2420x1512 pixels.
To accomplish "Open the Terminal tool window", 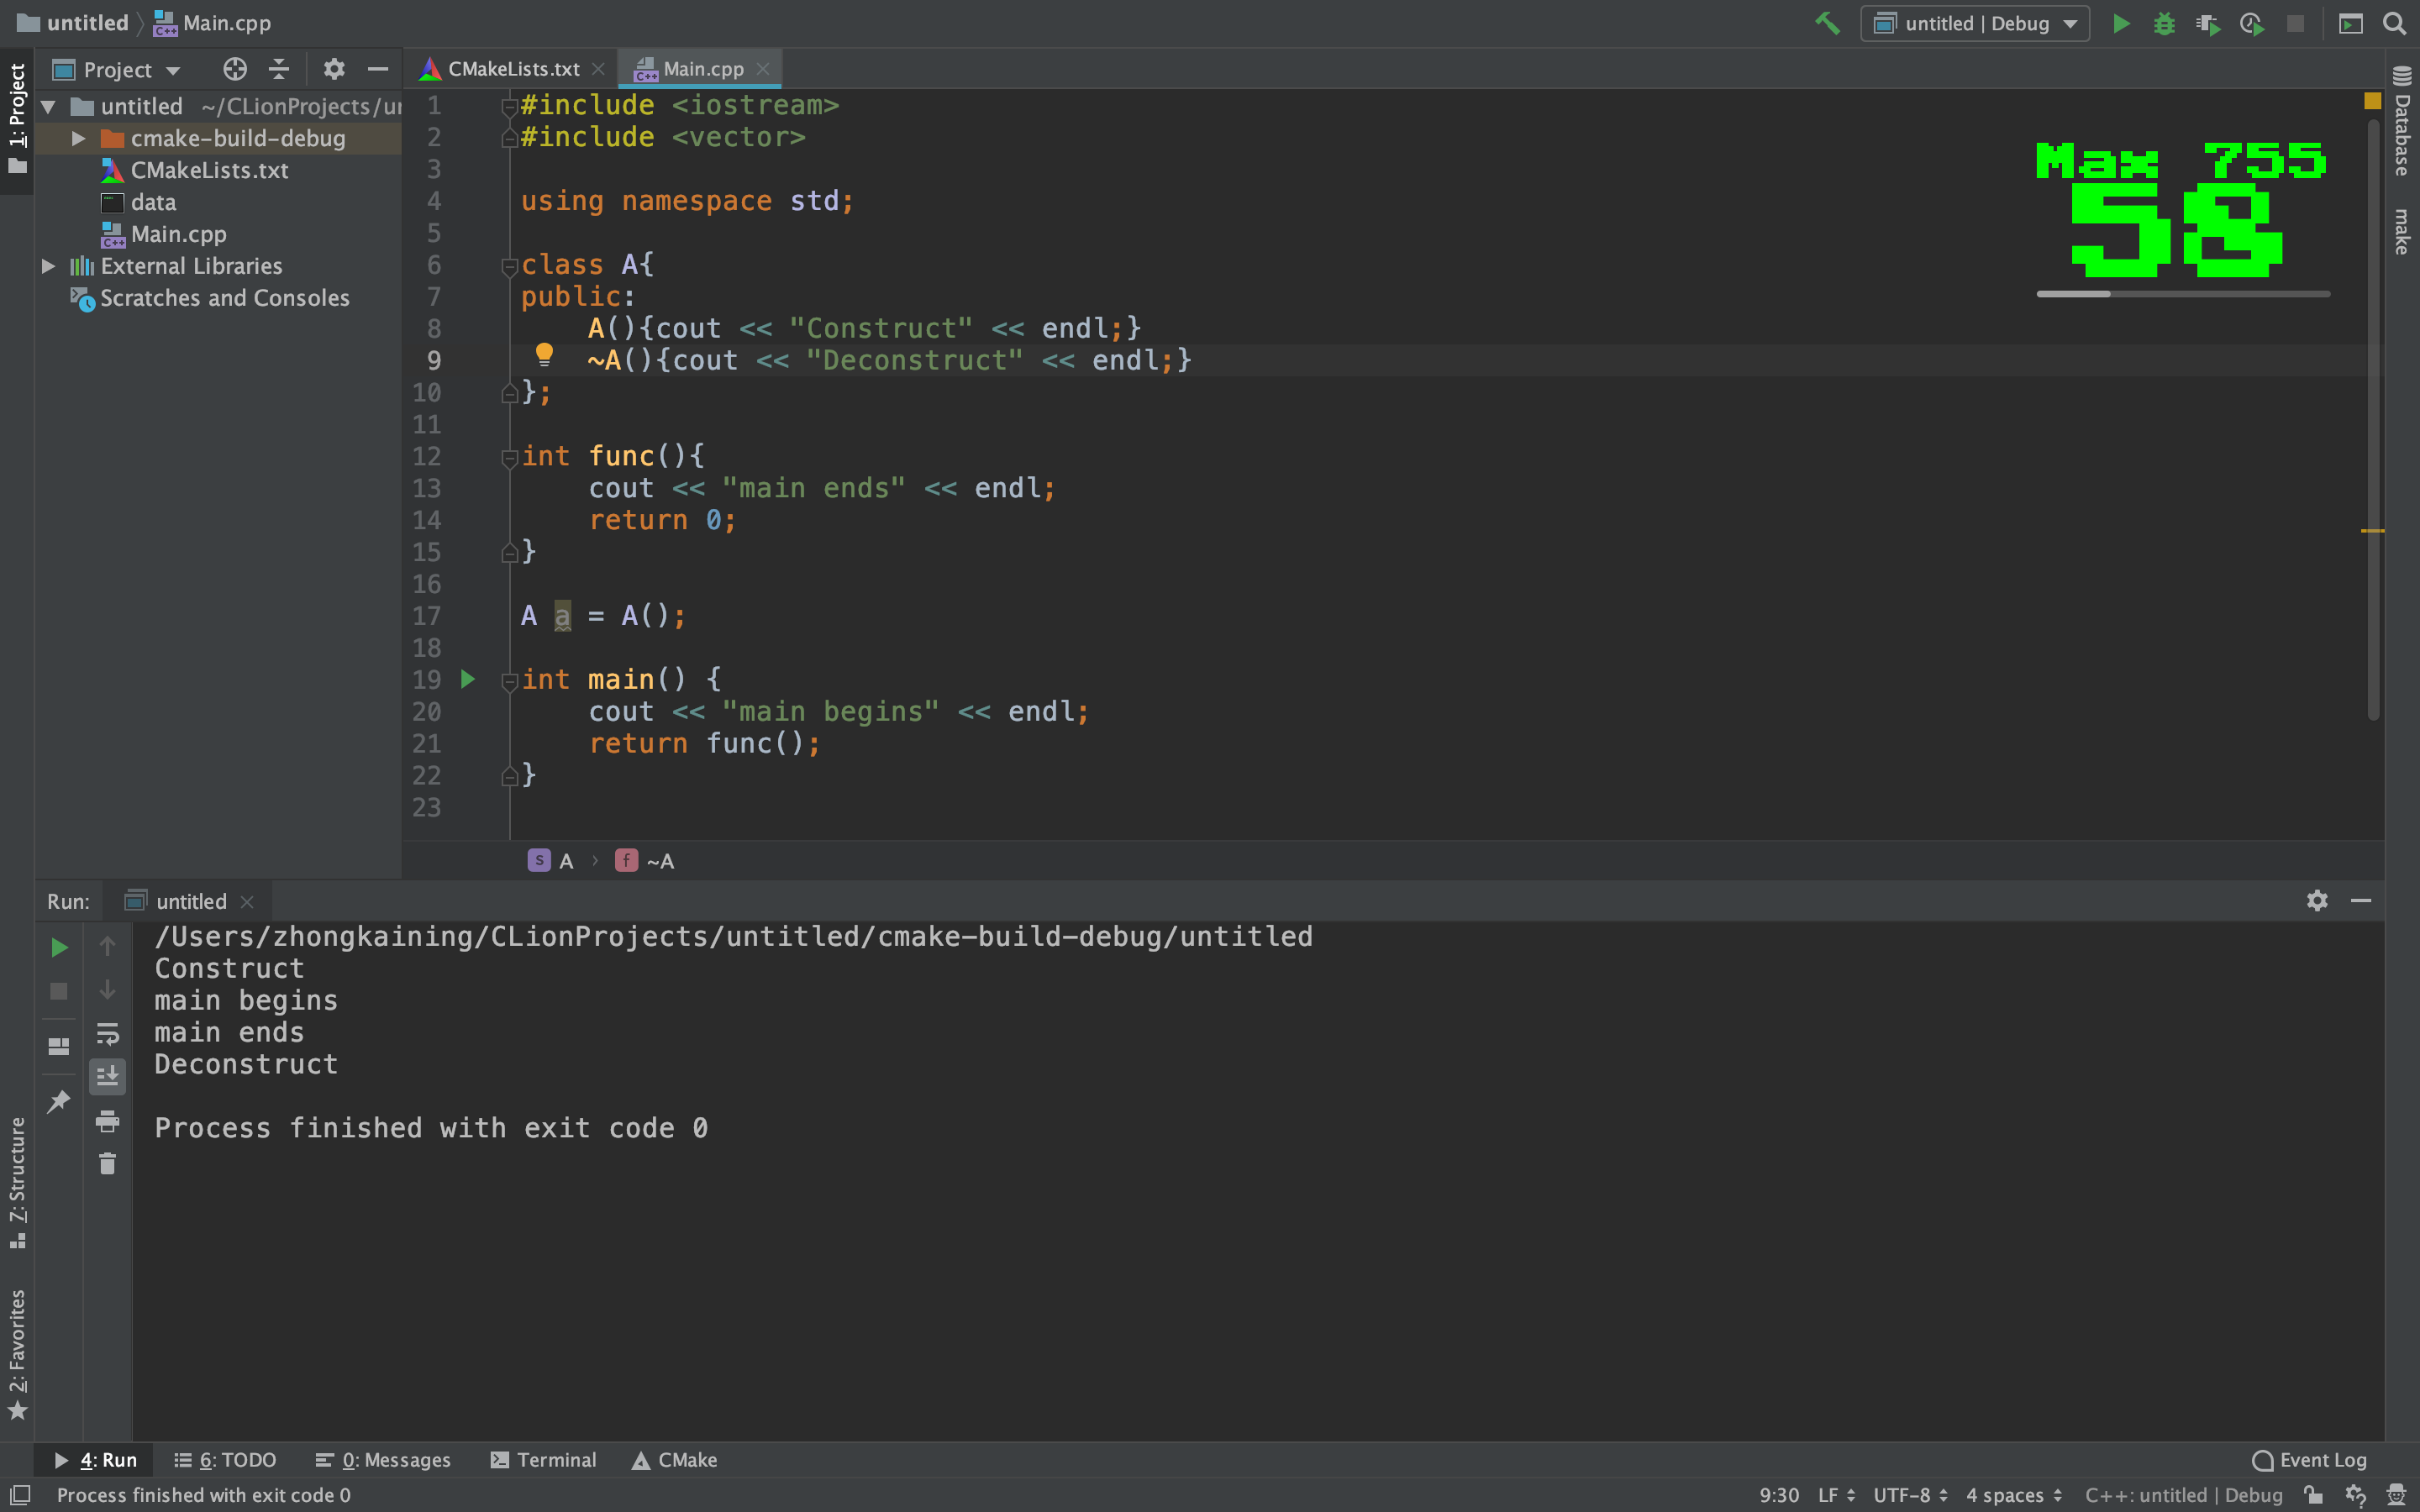I will [543, 1459].
